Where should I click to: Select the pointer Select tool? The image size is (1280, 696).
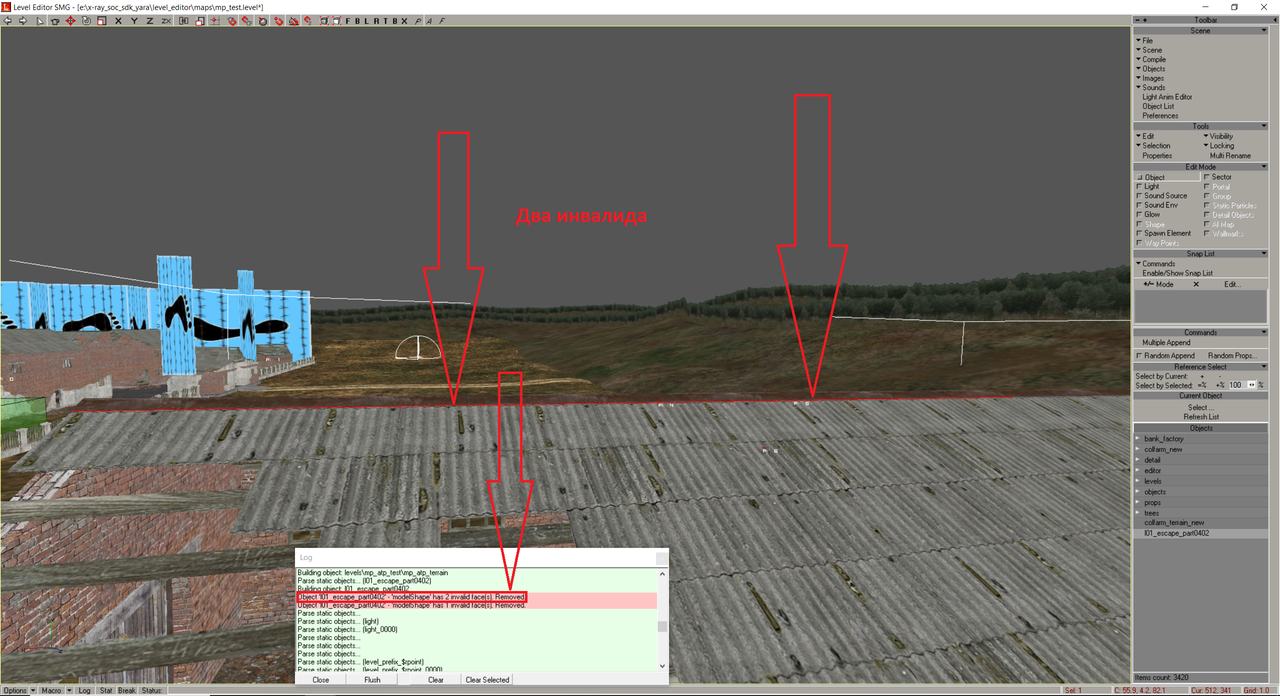40,21
